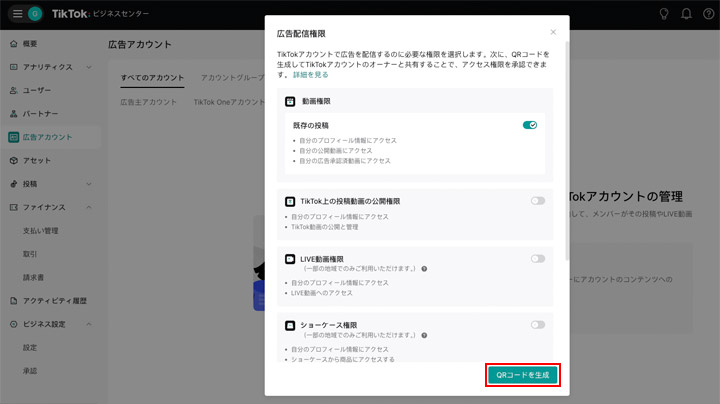Click the ビジネス設定 gear icon
Screen dimensions: 720x404
[13, 324]
